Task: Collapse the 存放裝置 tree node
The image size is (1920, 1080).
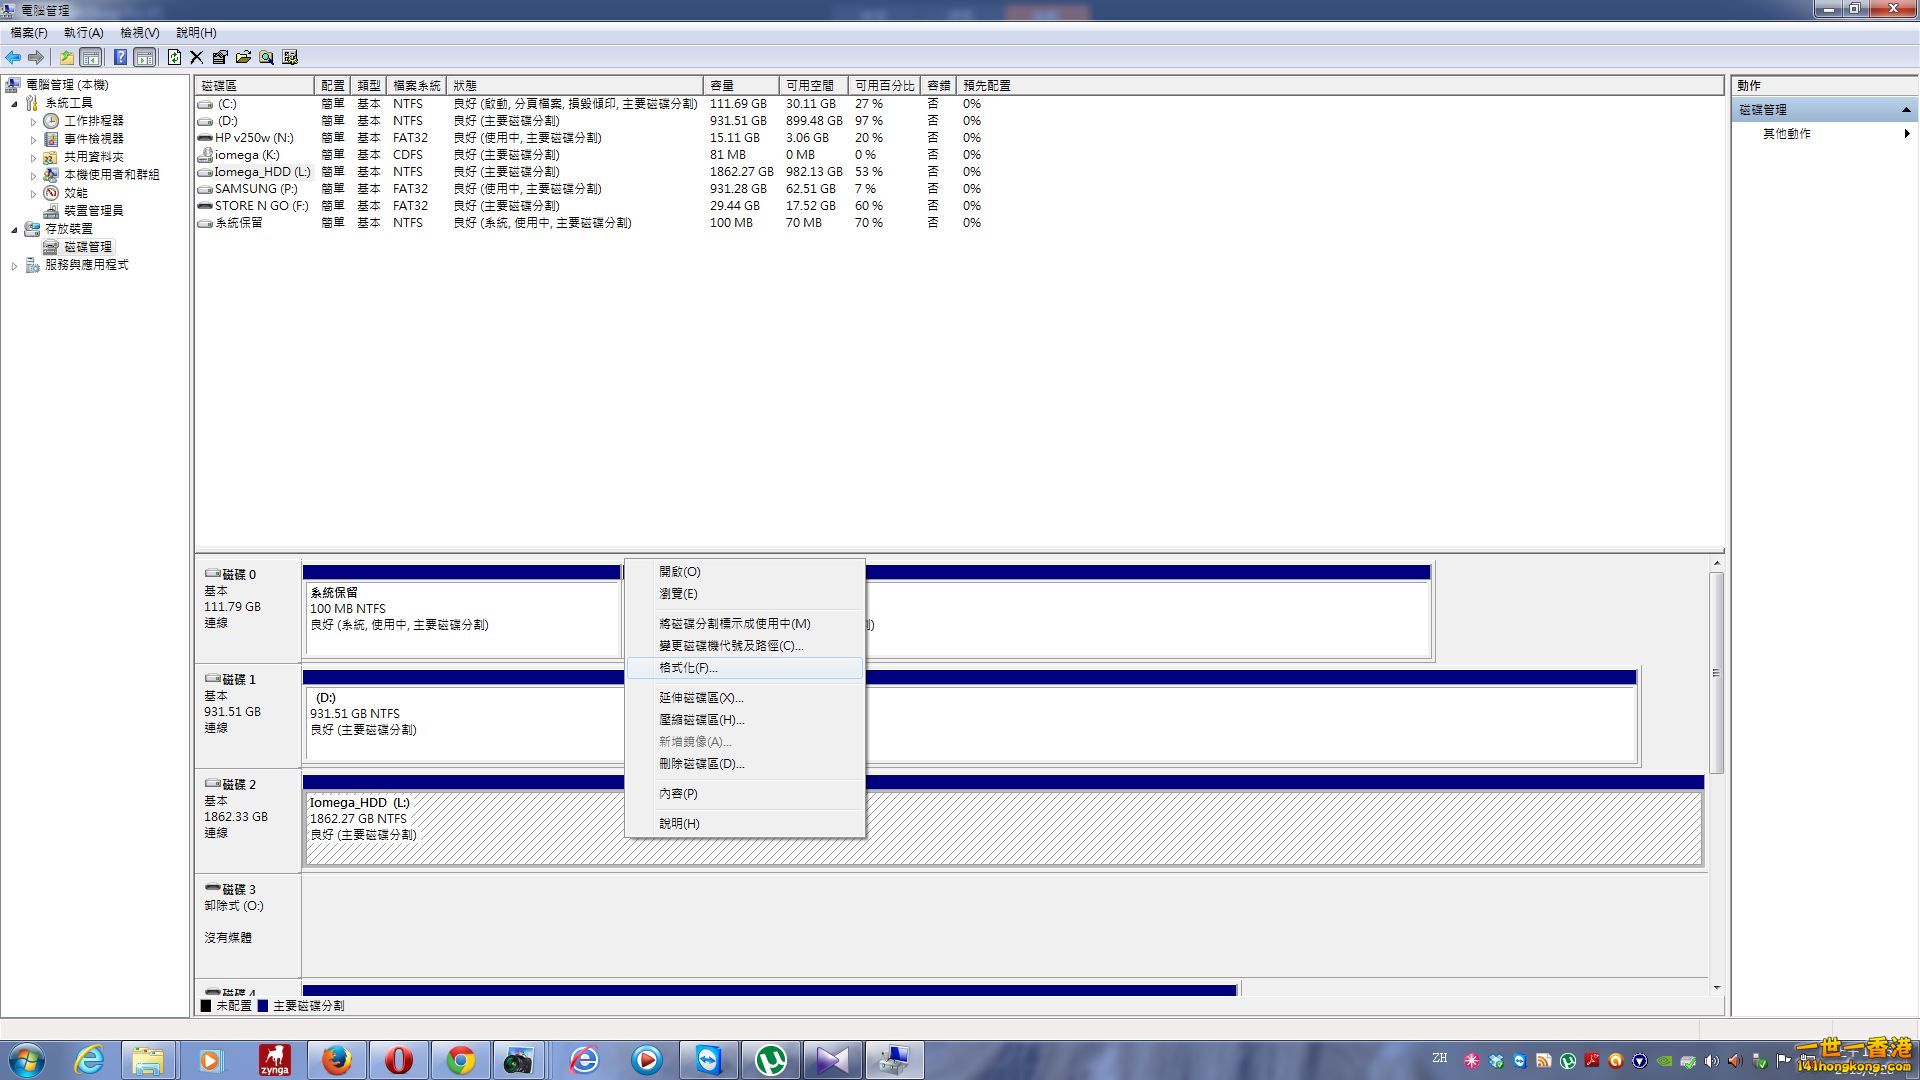Action: (x=14, y=230)
